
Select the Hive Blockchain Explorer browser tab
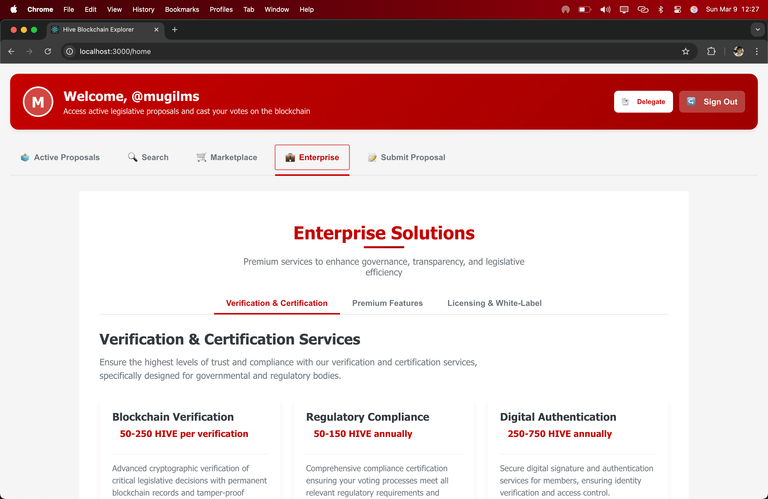[105, 29]
